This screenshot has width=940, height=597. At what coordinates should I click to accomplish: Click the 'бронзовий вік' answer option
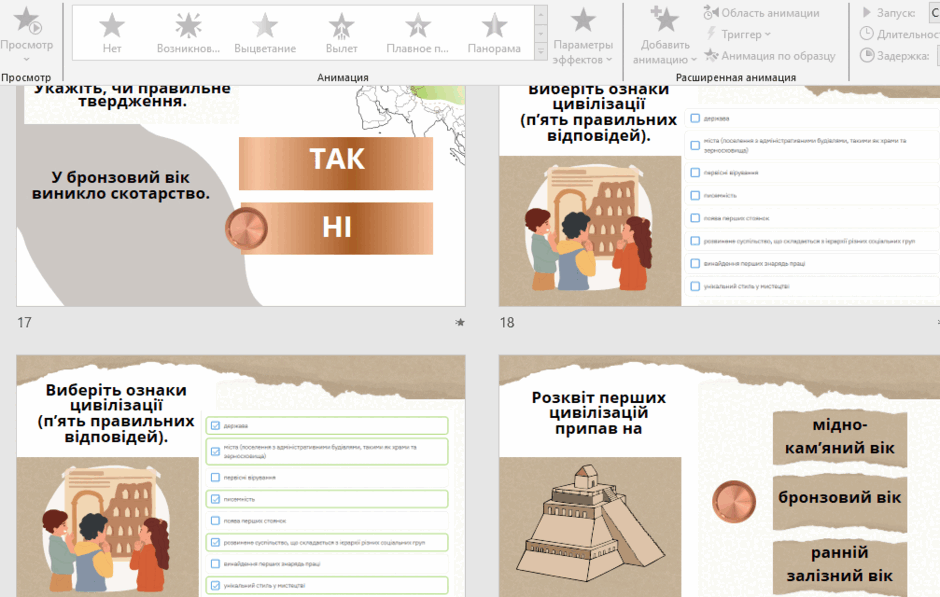tap(839, 498)
